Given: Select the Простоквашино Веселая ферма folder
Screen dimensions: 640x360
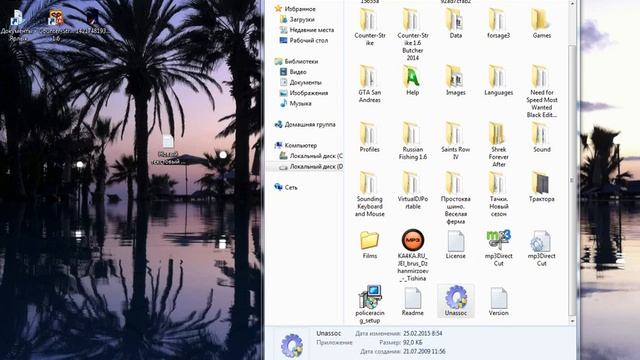Looking at the screenshot, I should click(456, 198).
